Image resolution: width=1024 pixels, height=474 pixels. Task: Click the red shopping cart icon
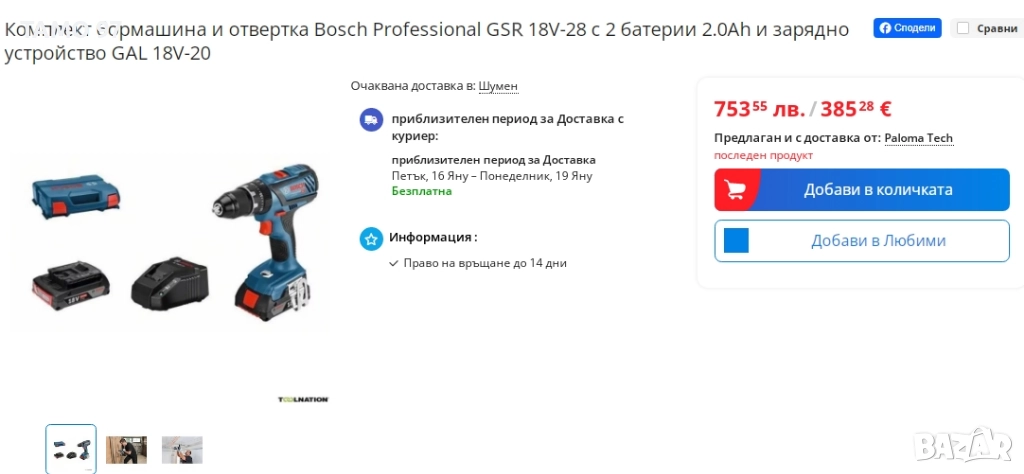[x=737, y=190]
